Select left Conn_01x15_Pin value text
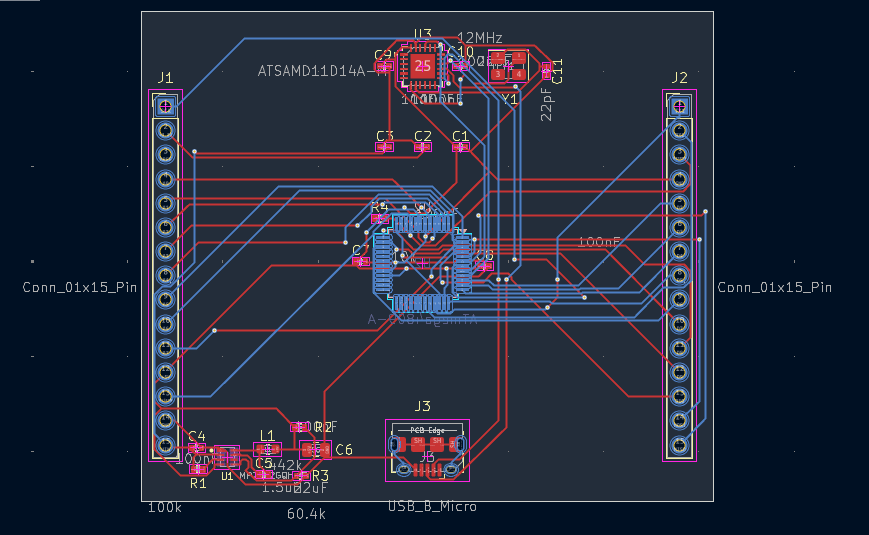Screen dimensions: 869x535 pos(80,287)
